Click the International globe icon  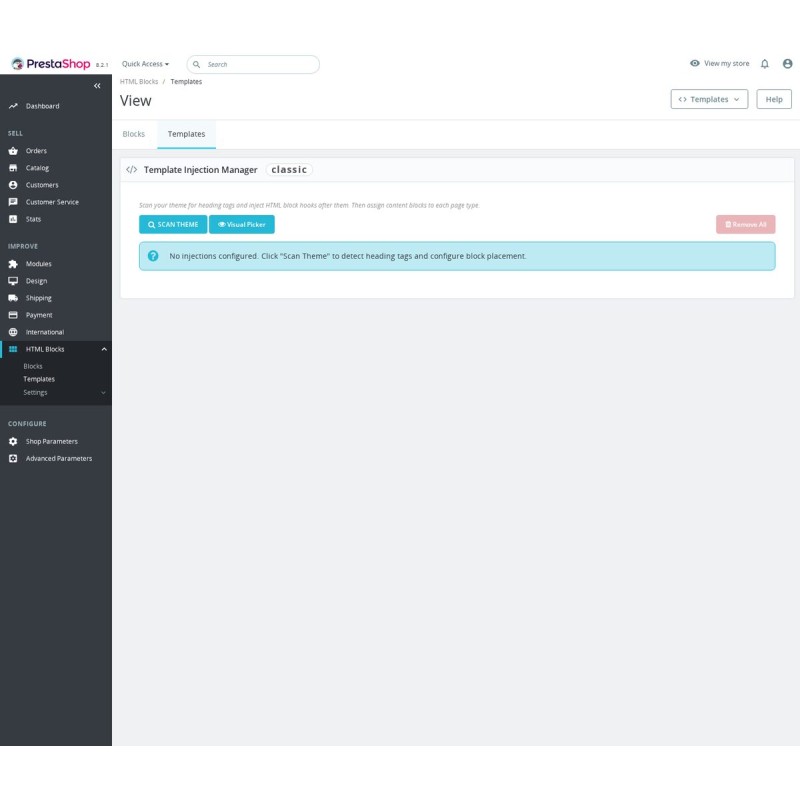[x=13, y=332]
